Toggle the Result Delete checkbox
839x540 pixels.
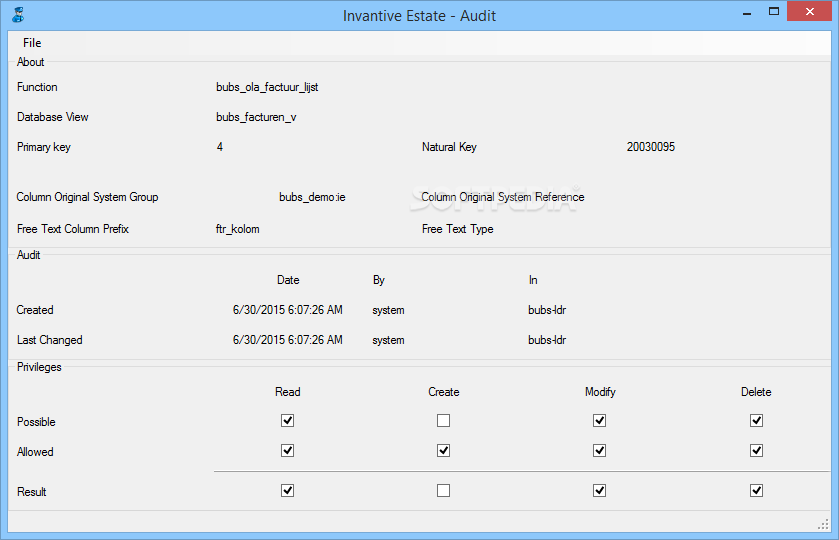tap(756, 491)
